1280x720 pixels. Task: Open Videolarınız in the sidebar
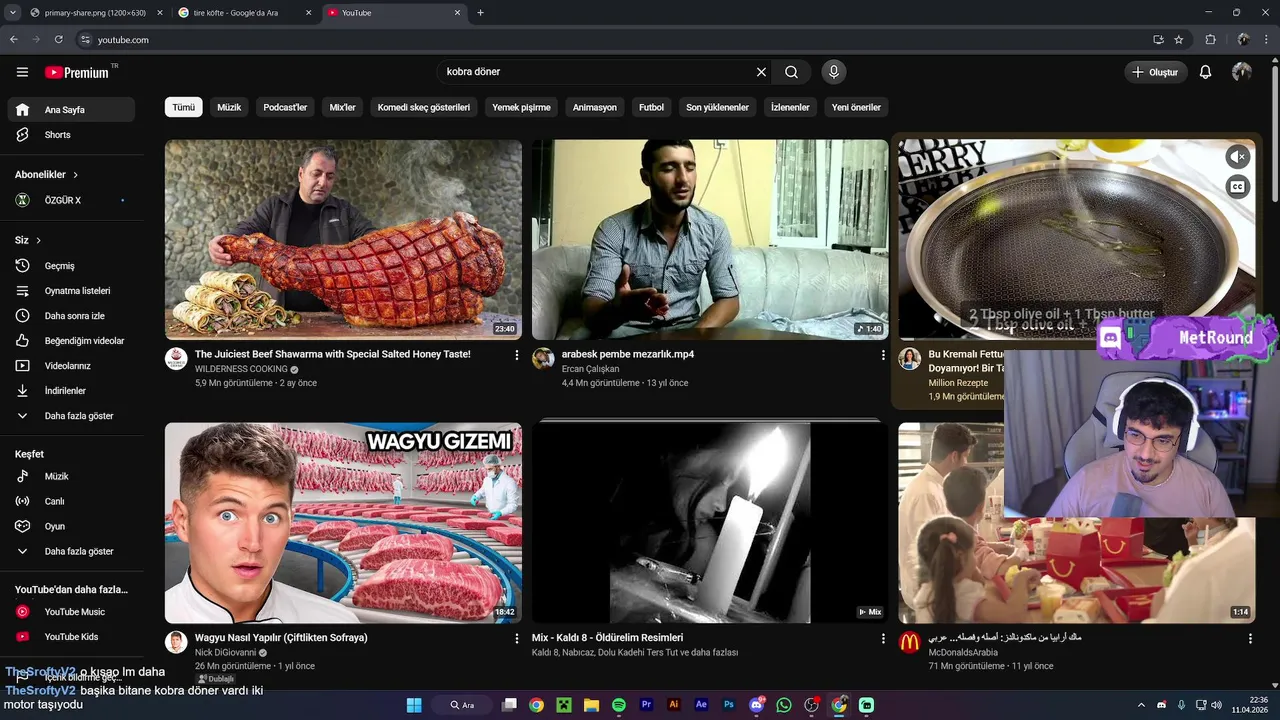point(70,366)
